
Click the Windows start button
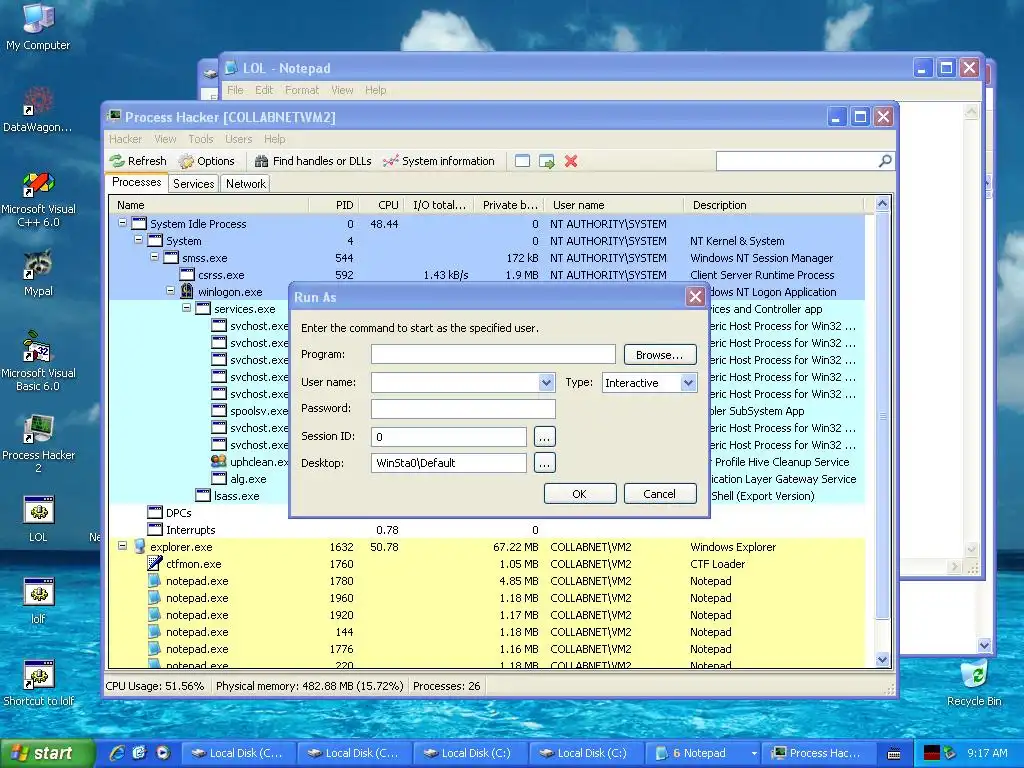[46, 753]
